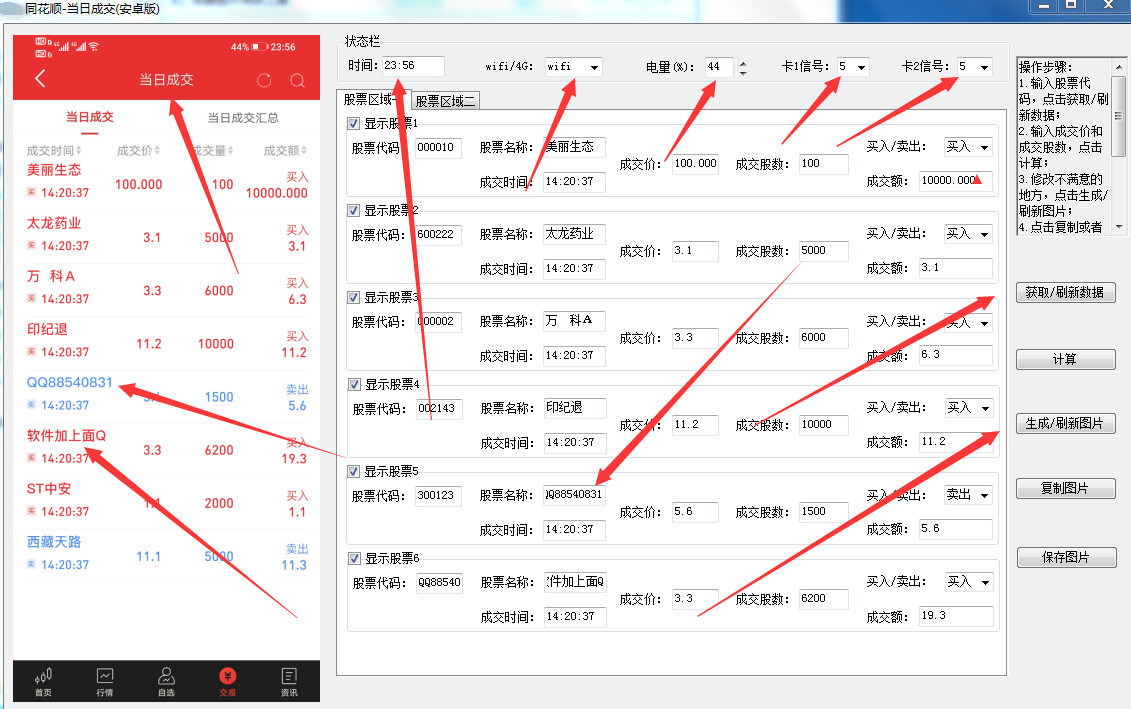
Task: Click the 时间 input field showing 23:56
Action: pos(410,66)
